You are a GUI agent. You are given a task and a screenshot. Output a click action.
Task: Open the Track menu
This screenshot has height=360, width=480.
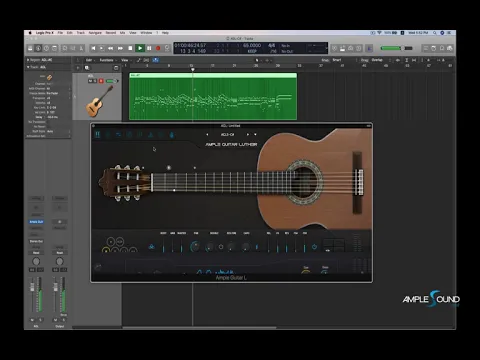81,33
